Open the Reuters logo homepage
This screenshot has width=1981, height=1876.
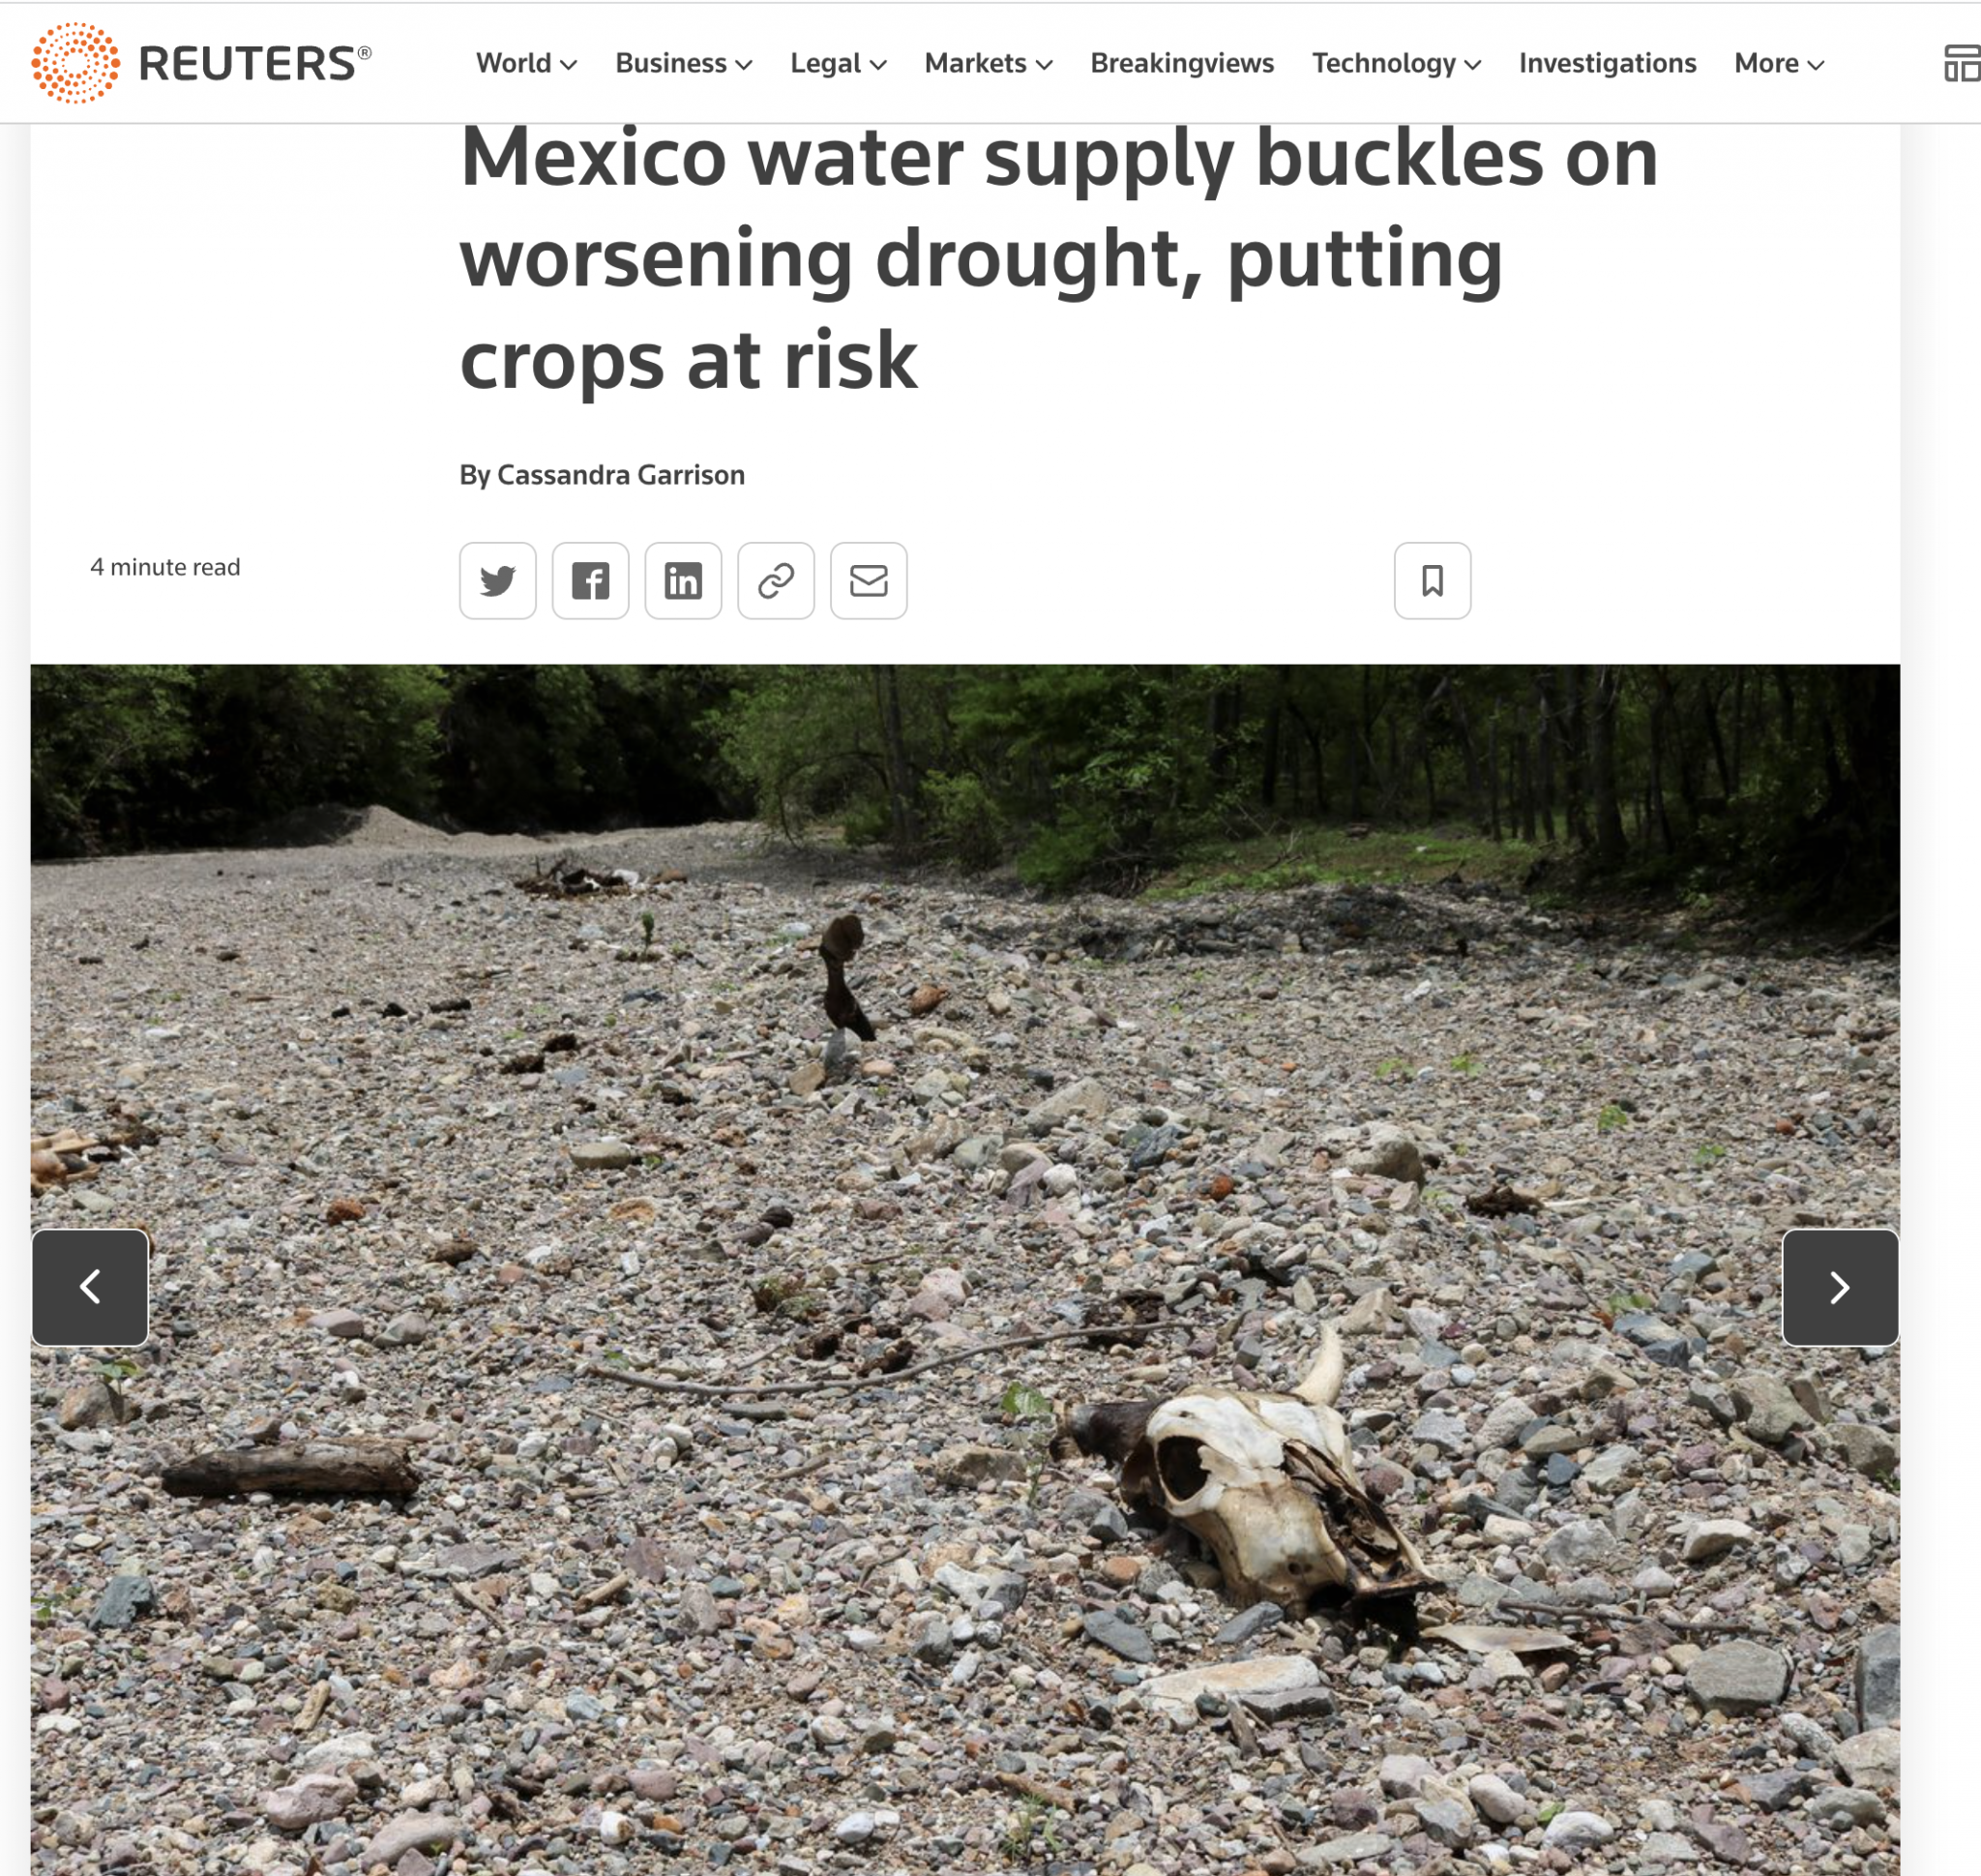tap(201, 63)
